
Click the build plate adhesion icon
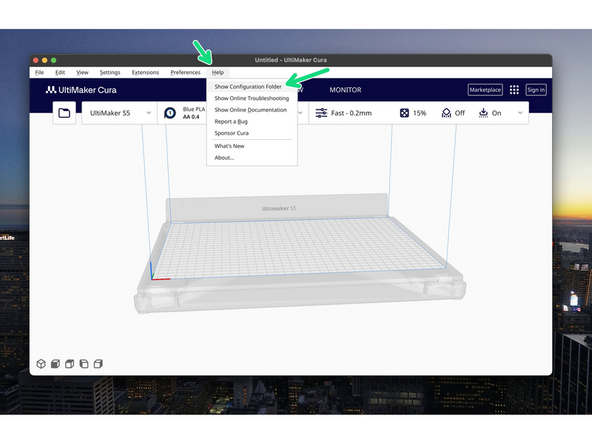(x=483, y=113)
